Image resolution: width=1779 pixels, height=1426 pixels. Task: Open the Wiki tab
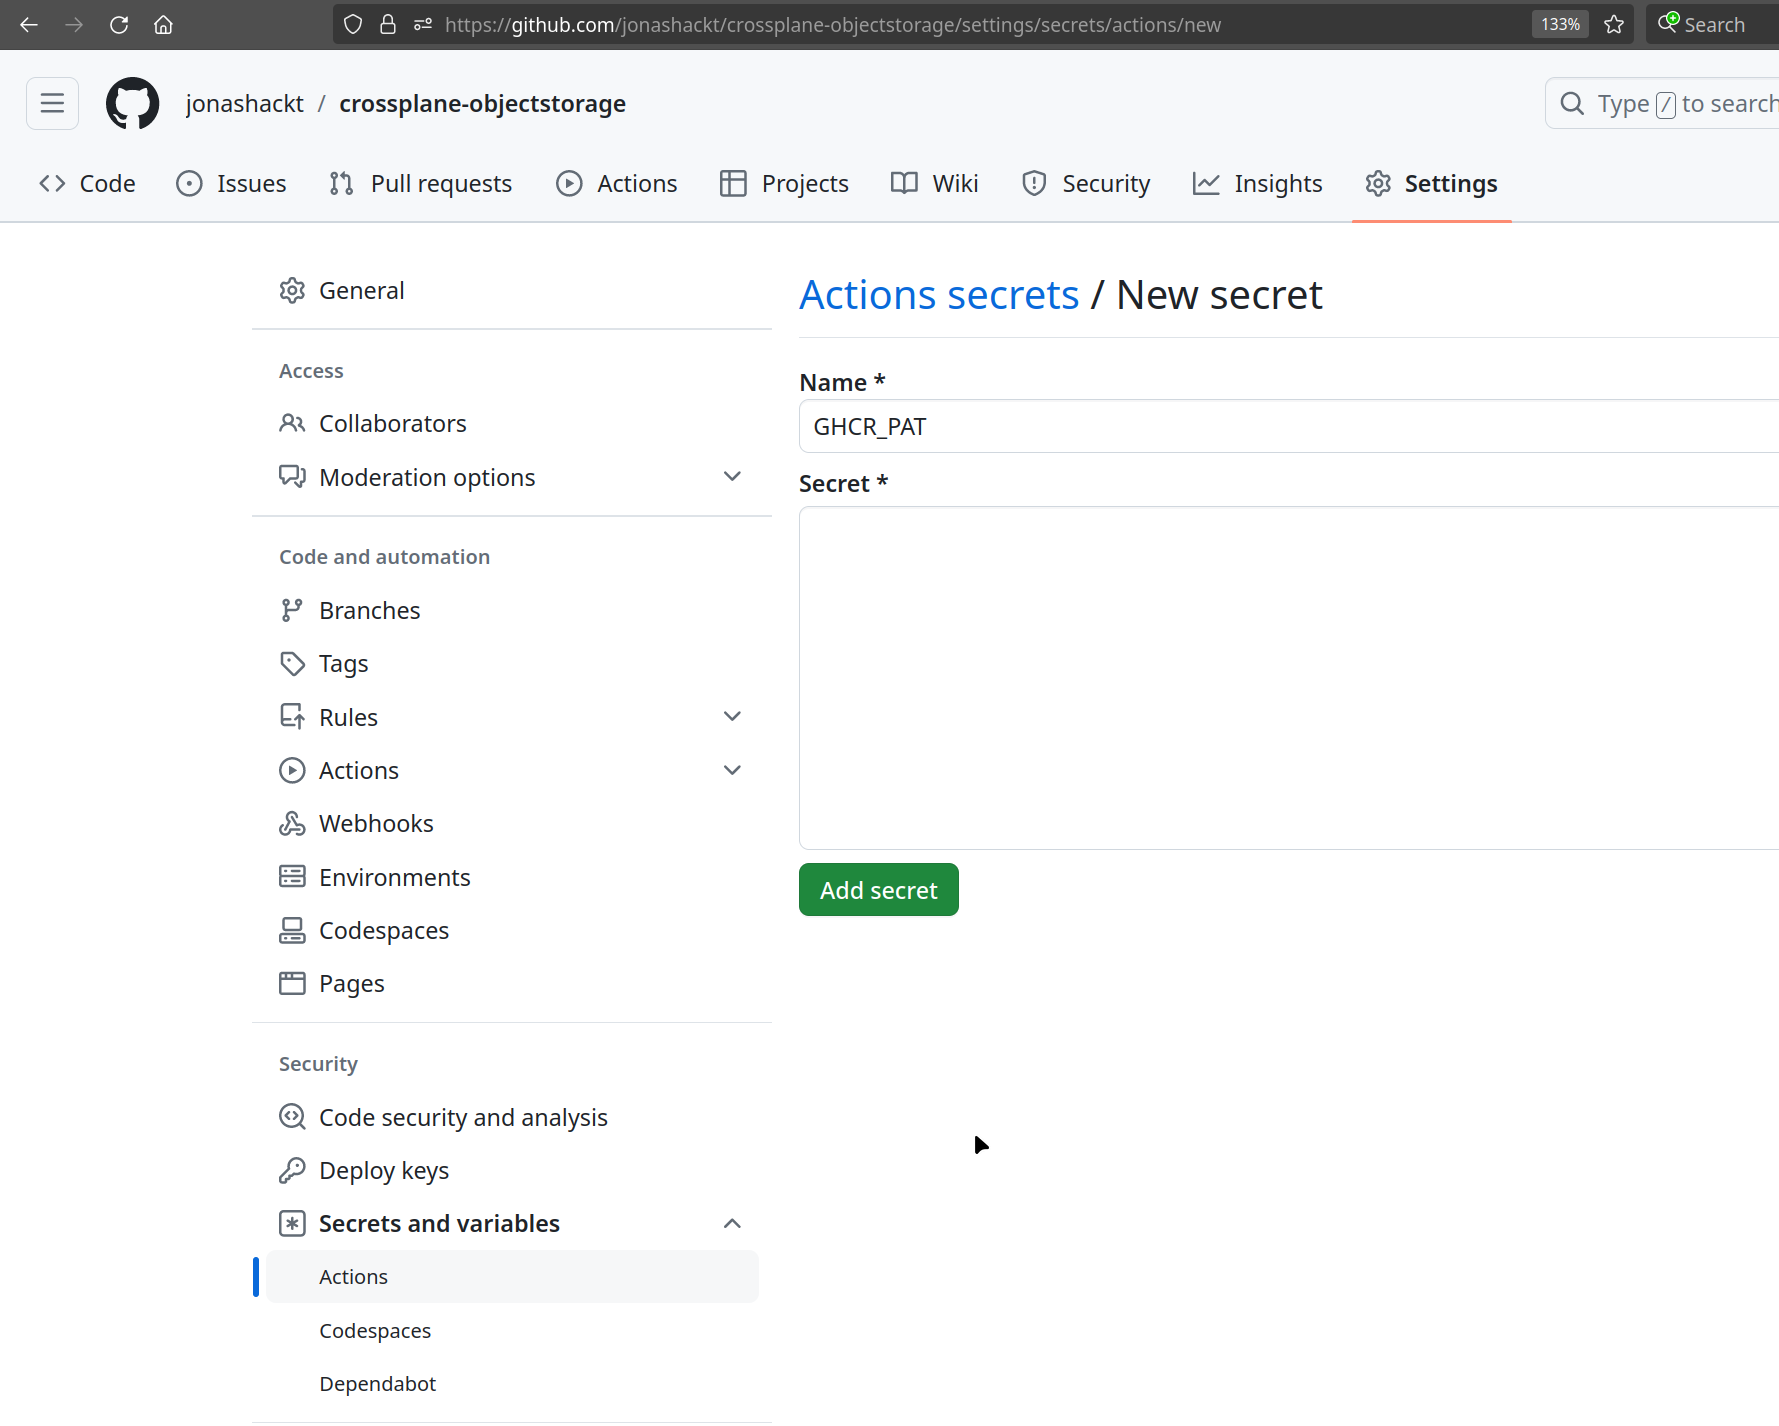(934, 184)
